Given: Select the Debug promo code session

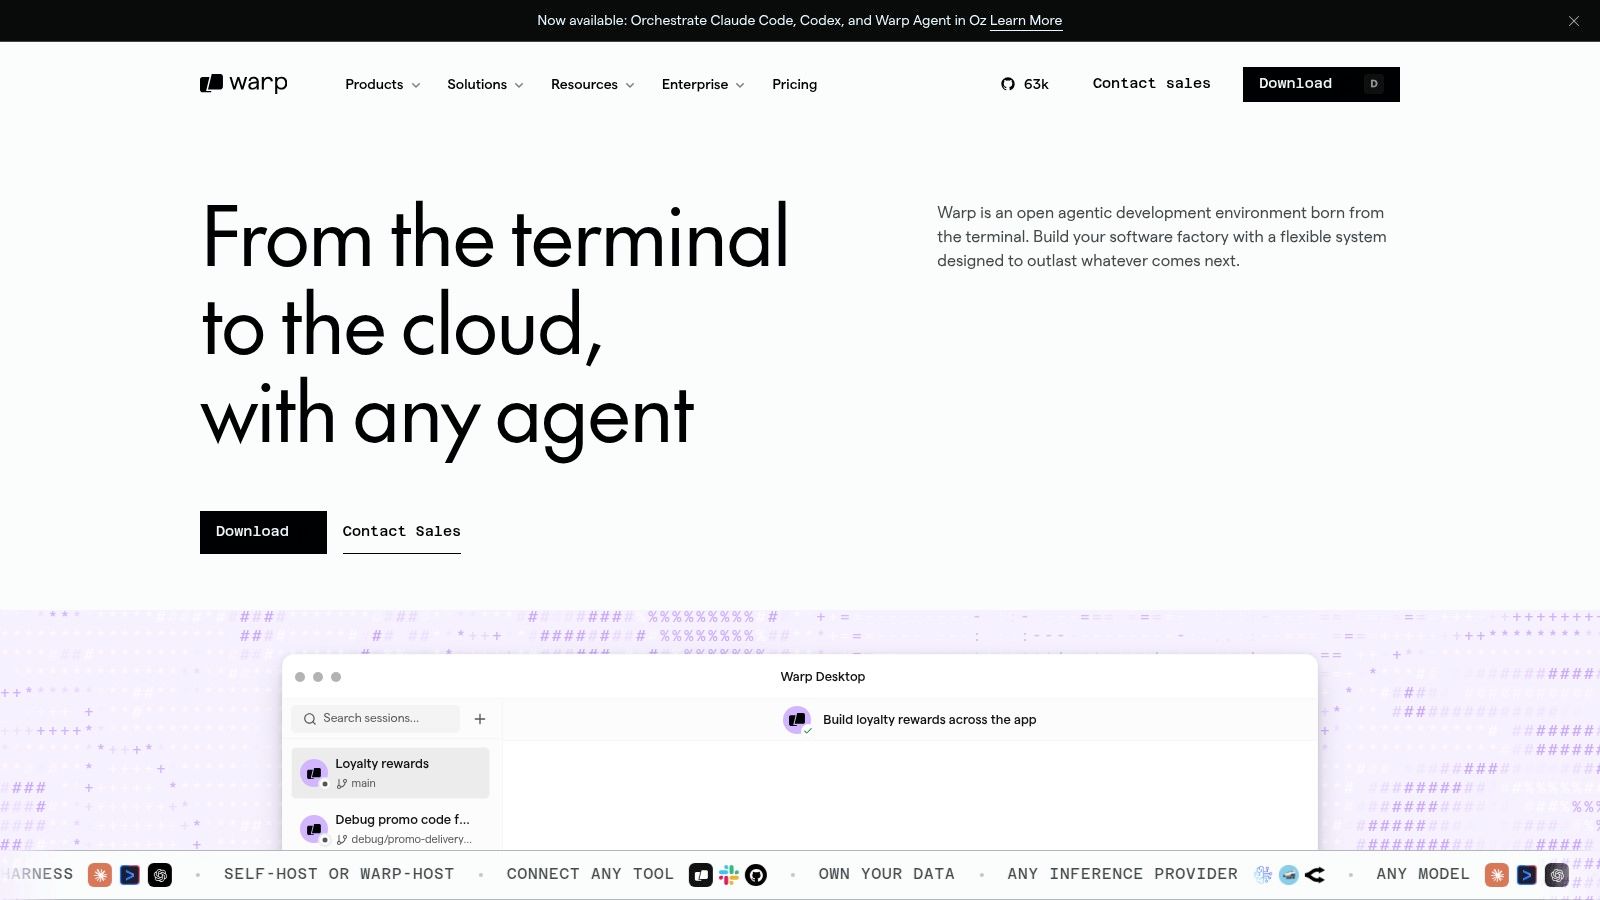Looking at the screenshot, I should [390, 829].
